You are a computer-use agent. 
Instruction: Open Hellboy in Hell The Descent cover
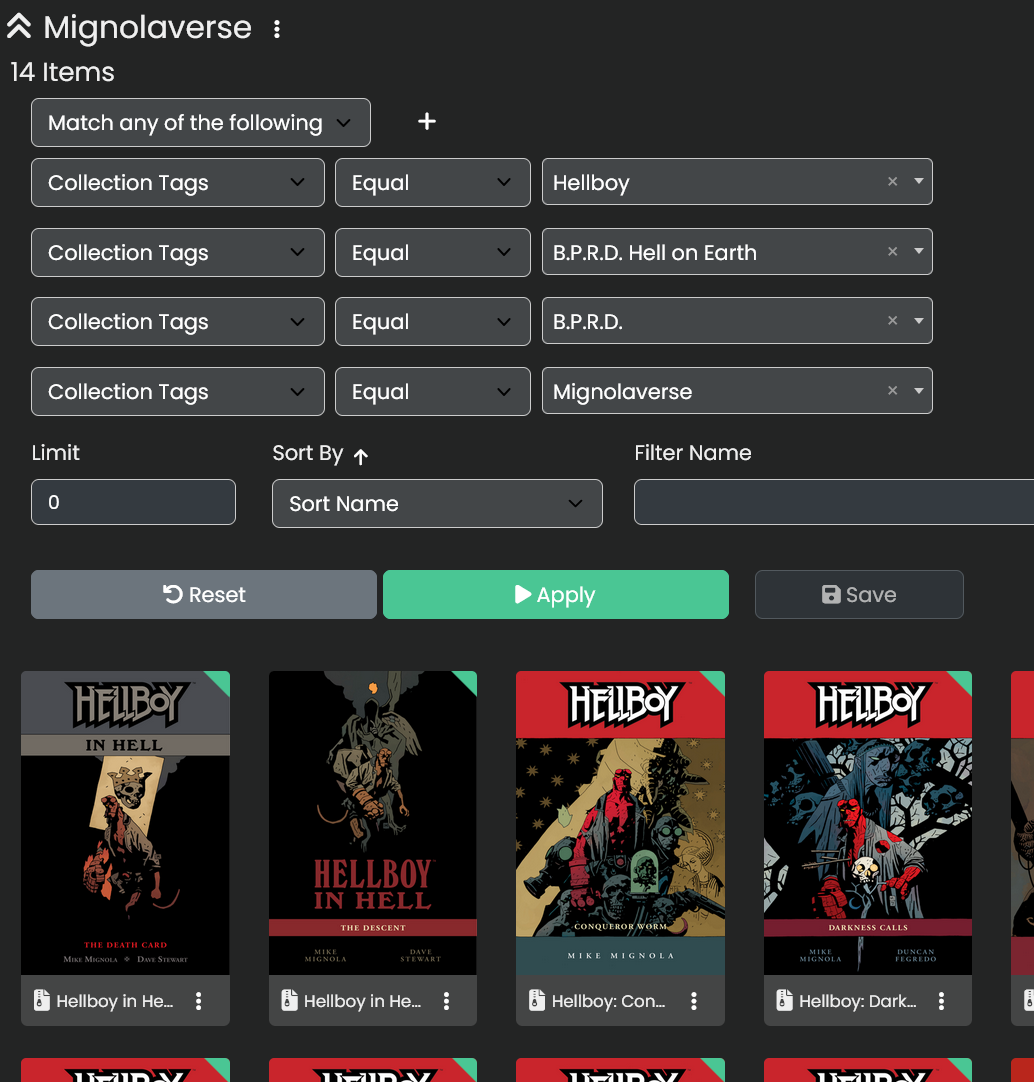(x=373, y=823)
